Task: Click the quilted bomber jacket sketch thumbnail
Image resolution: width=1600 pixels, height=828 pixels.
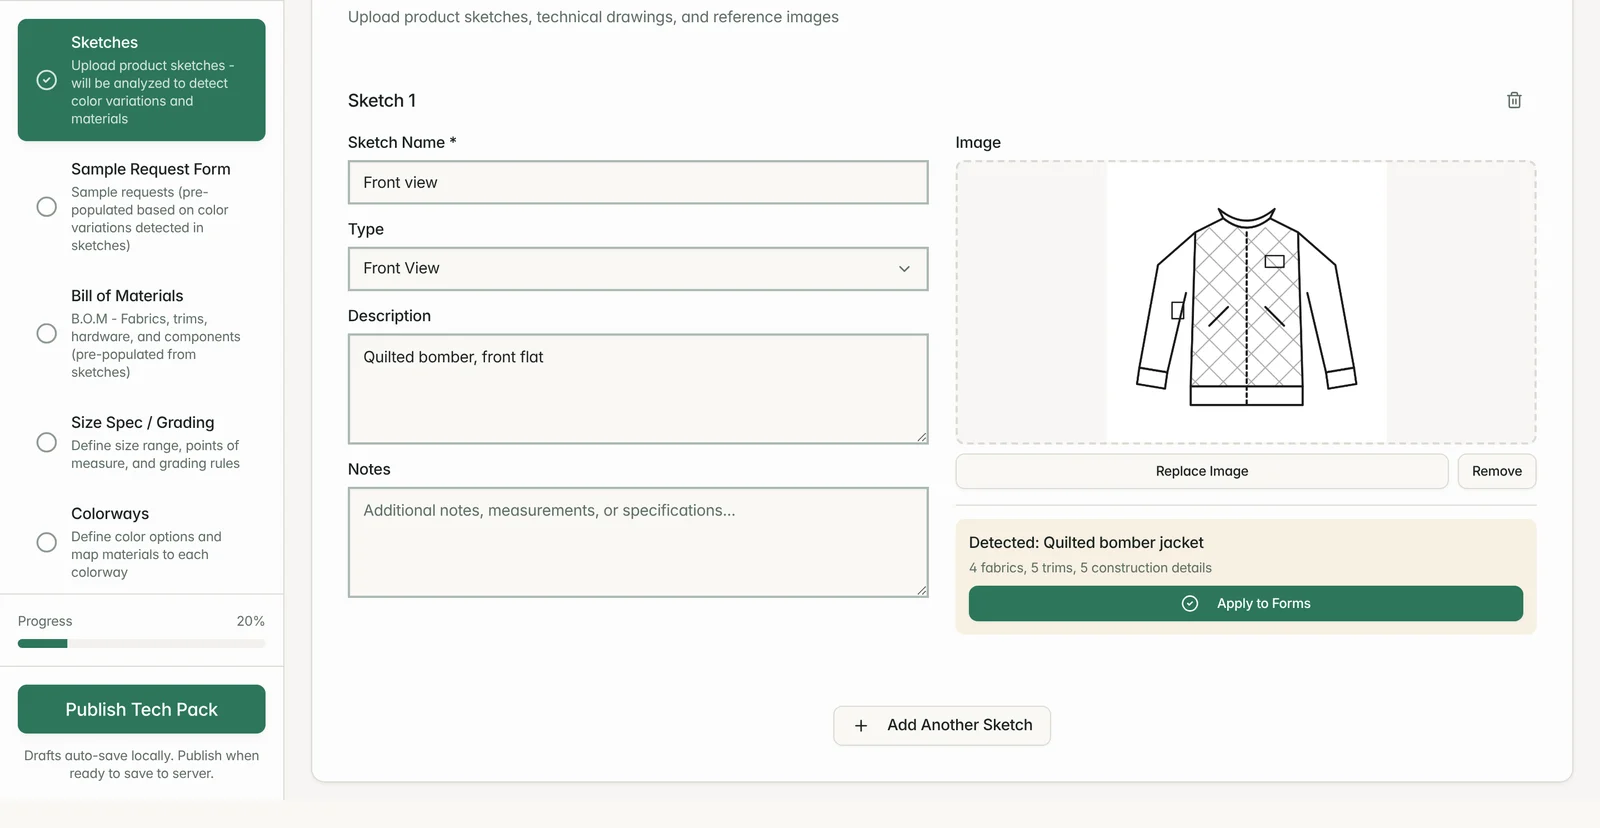Action: point(1246,303)
